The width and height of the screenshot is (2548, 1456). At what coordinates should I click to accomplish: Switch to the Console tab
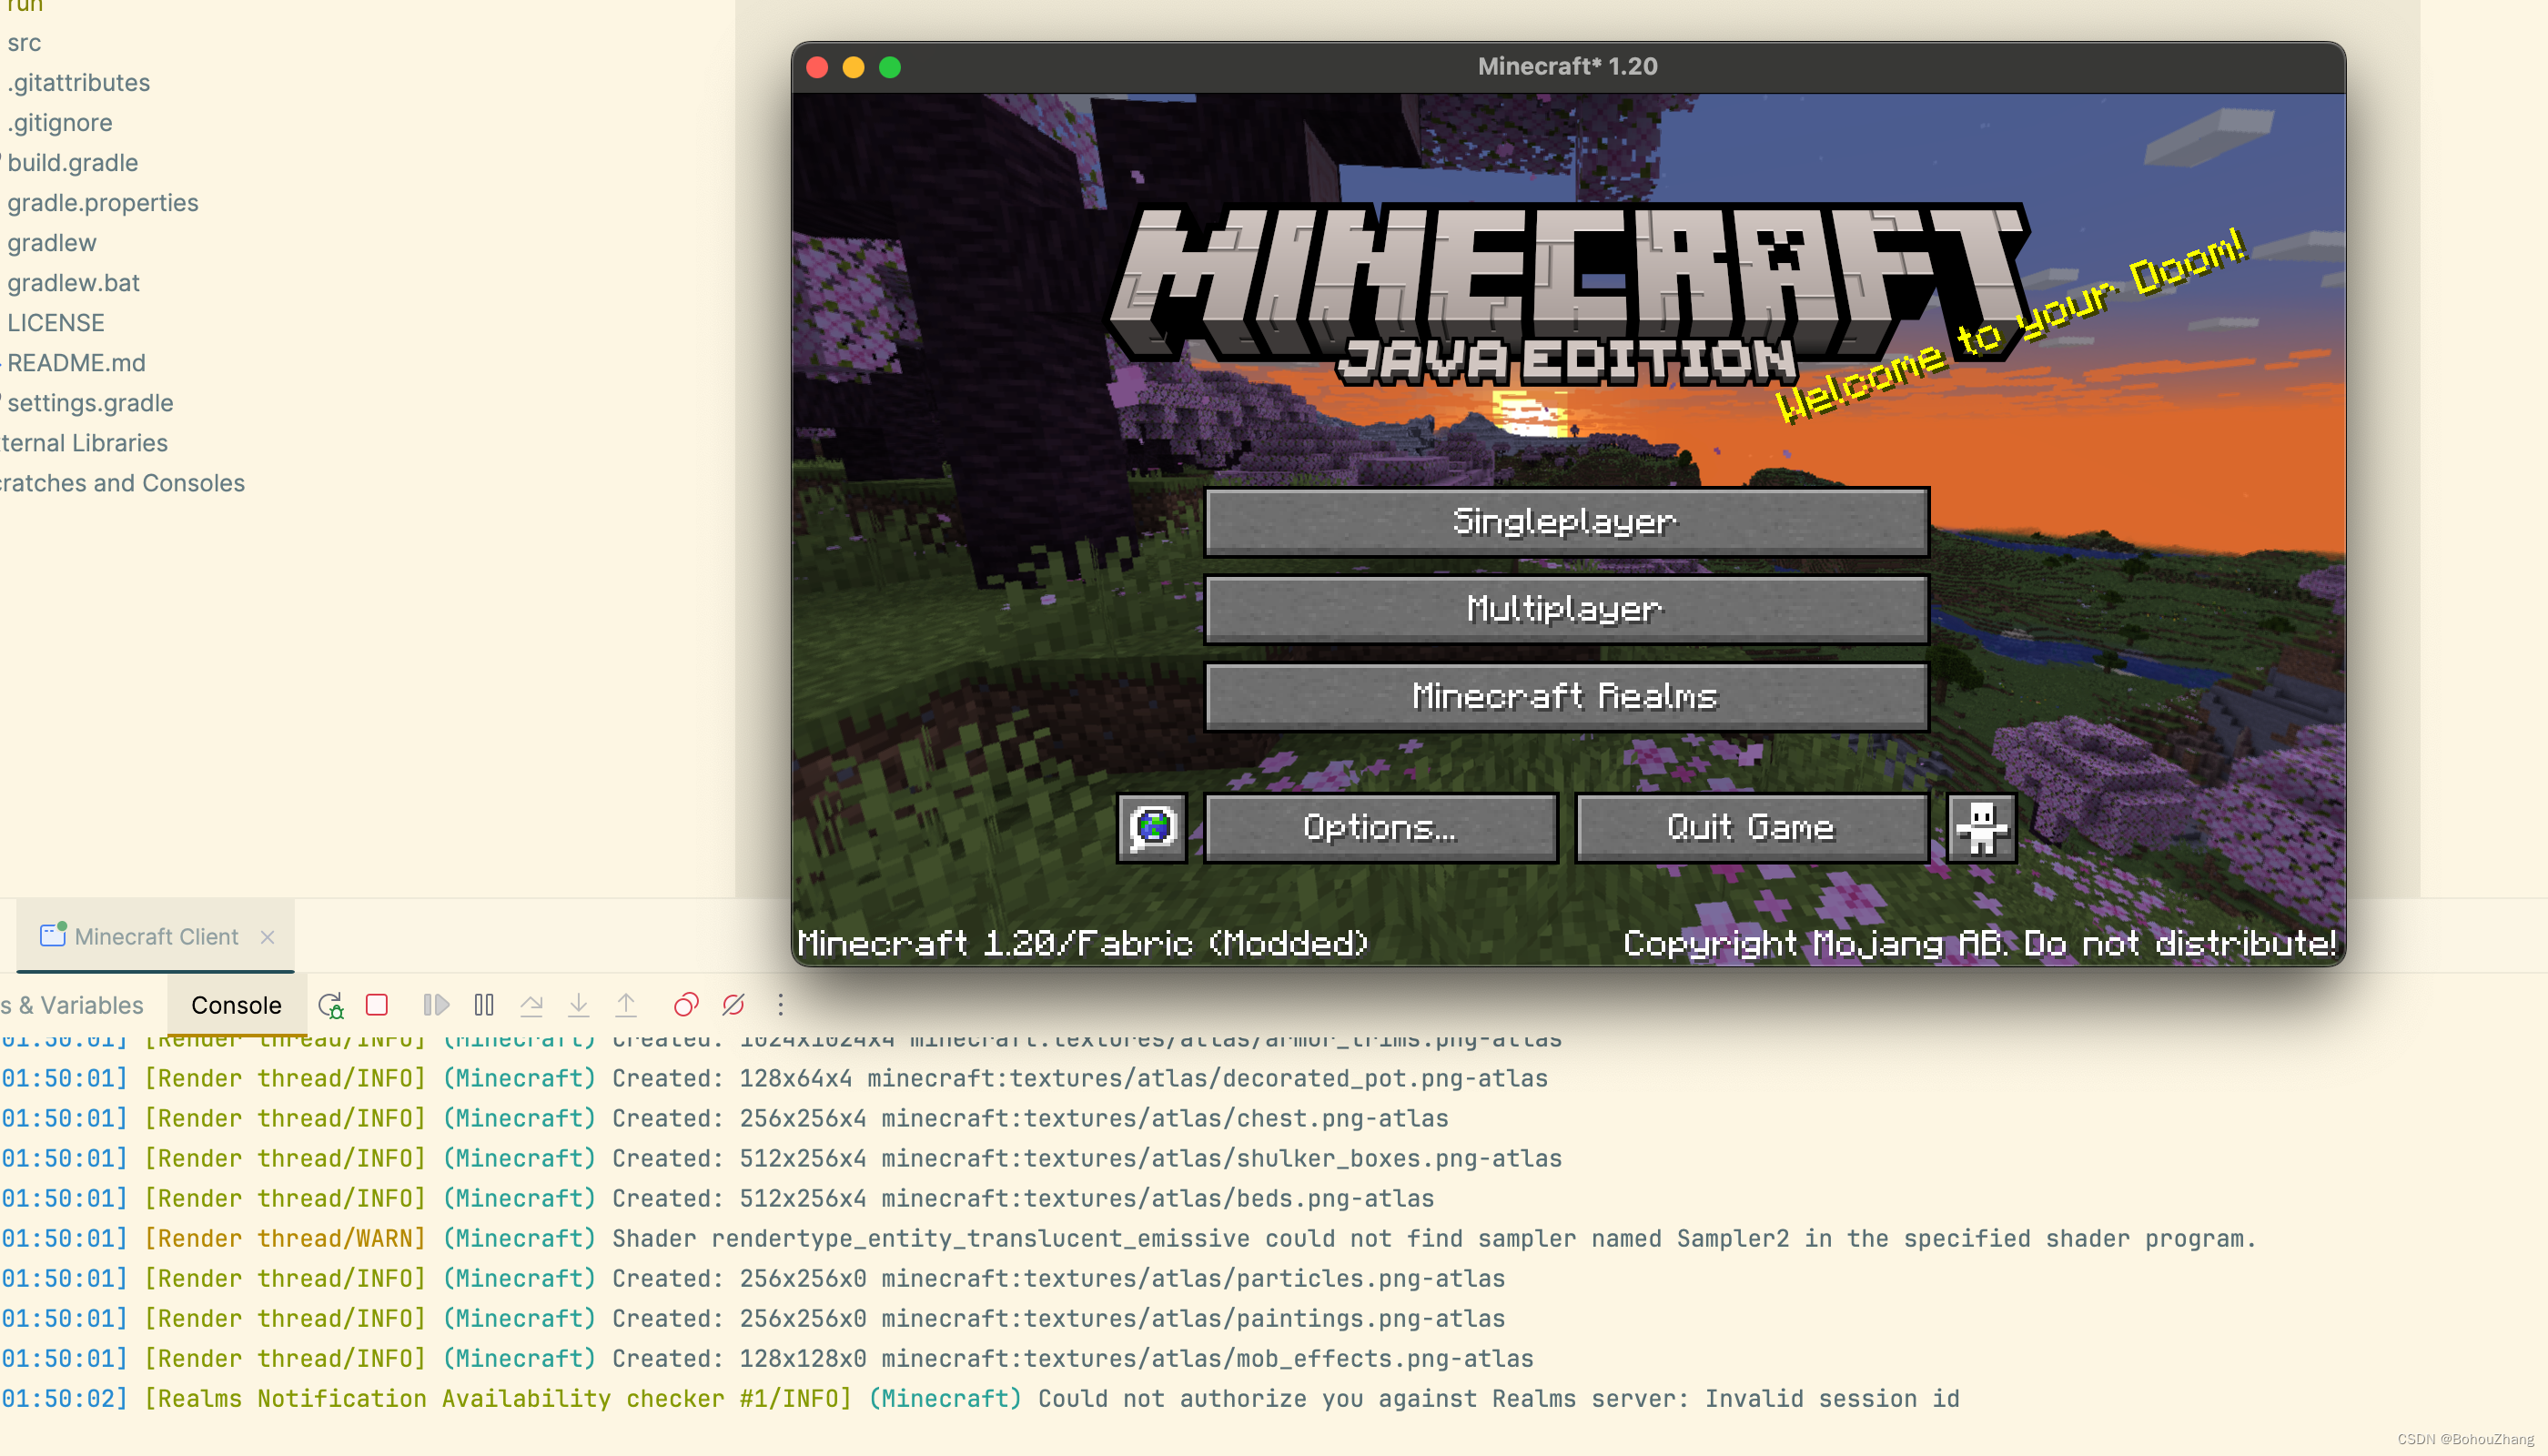click(x=236, y=1005)
